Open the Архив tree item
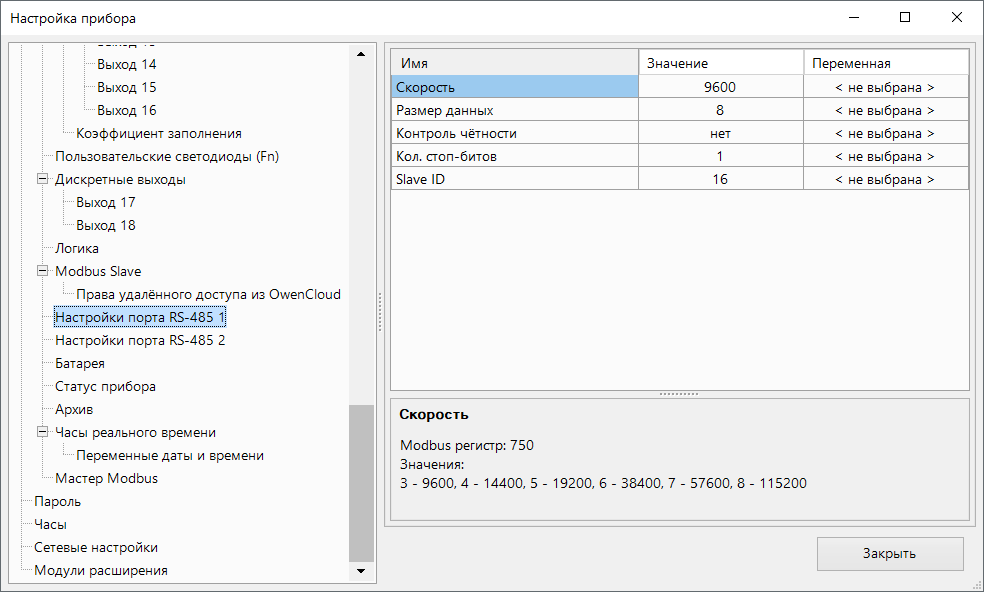 point(74,409)
